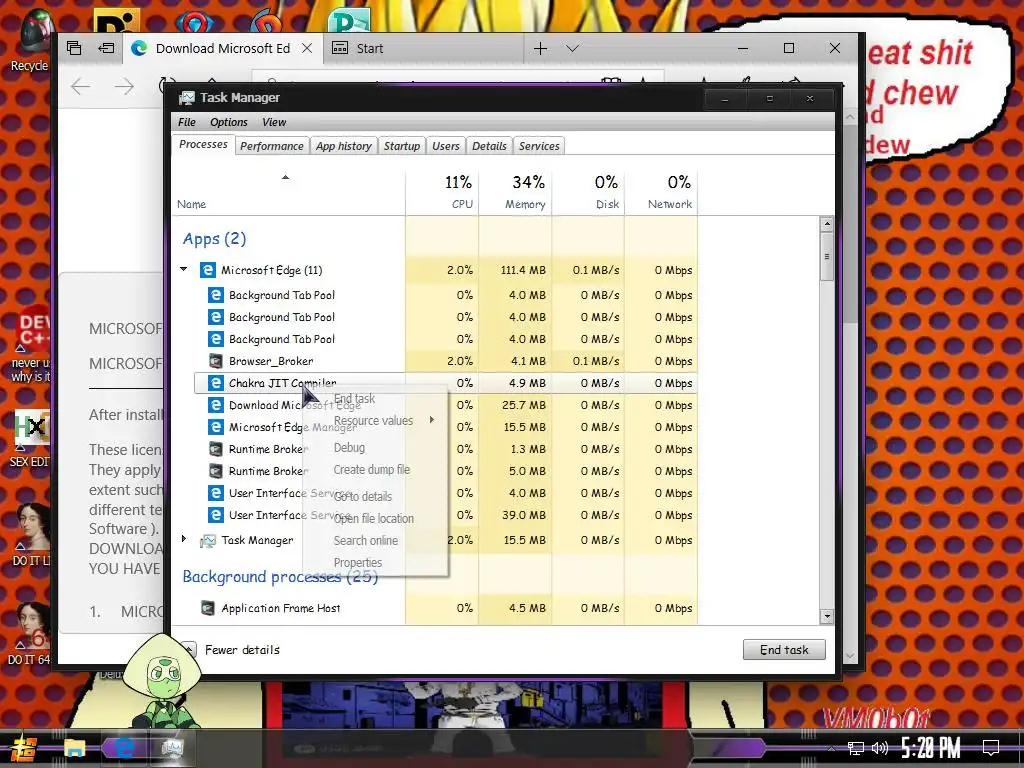This screenshot has width=1024, height=768.
Task: Click the End task button
Action: pyautogui.click(x=784, y=650)
